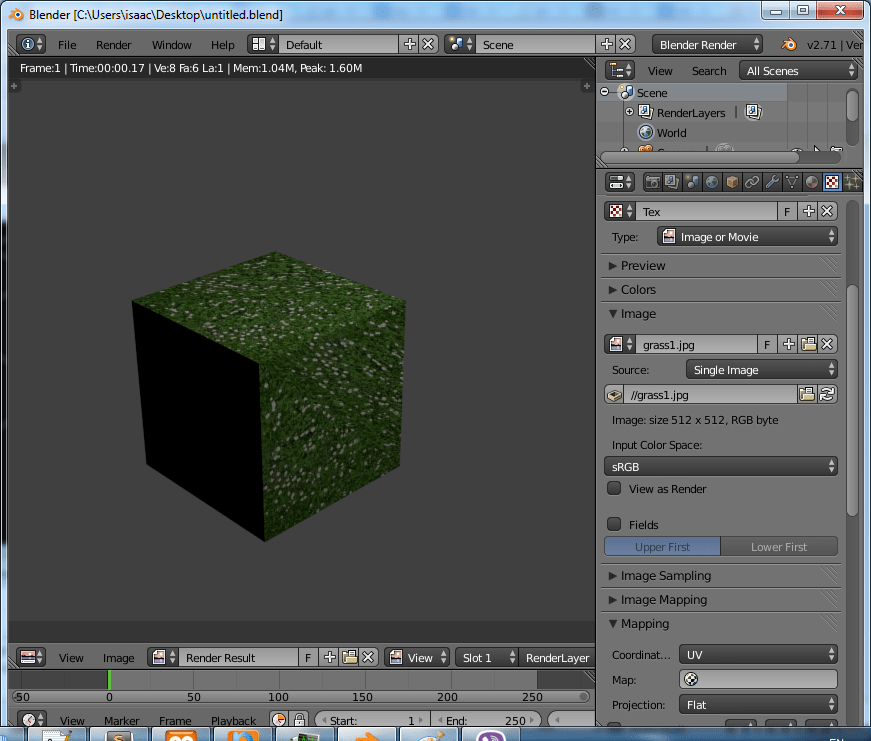Select the Lower First field option
The height and width of the screenshot is (741, 871).
pyautogui.click(x=778, y=547)
